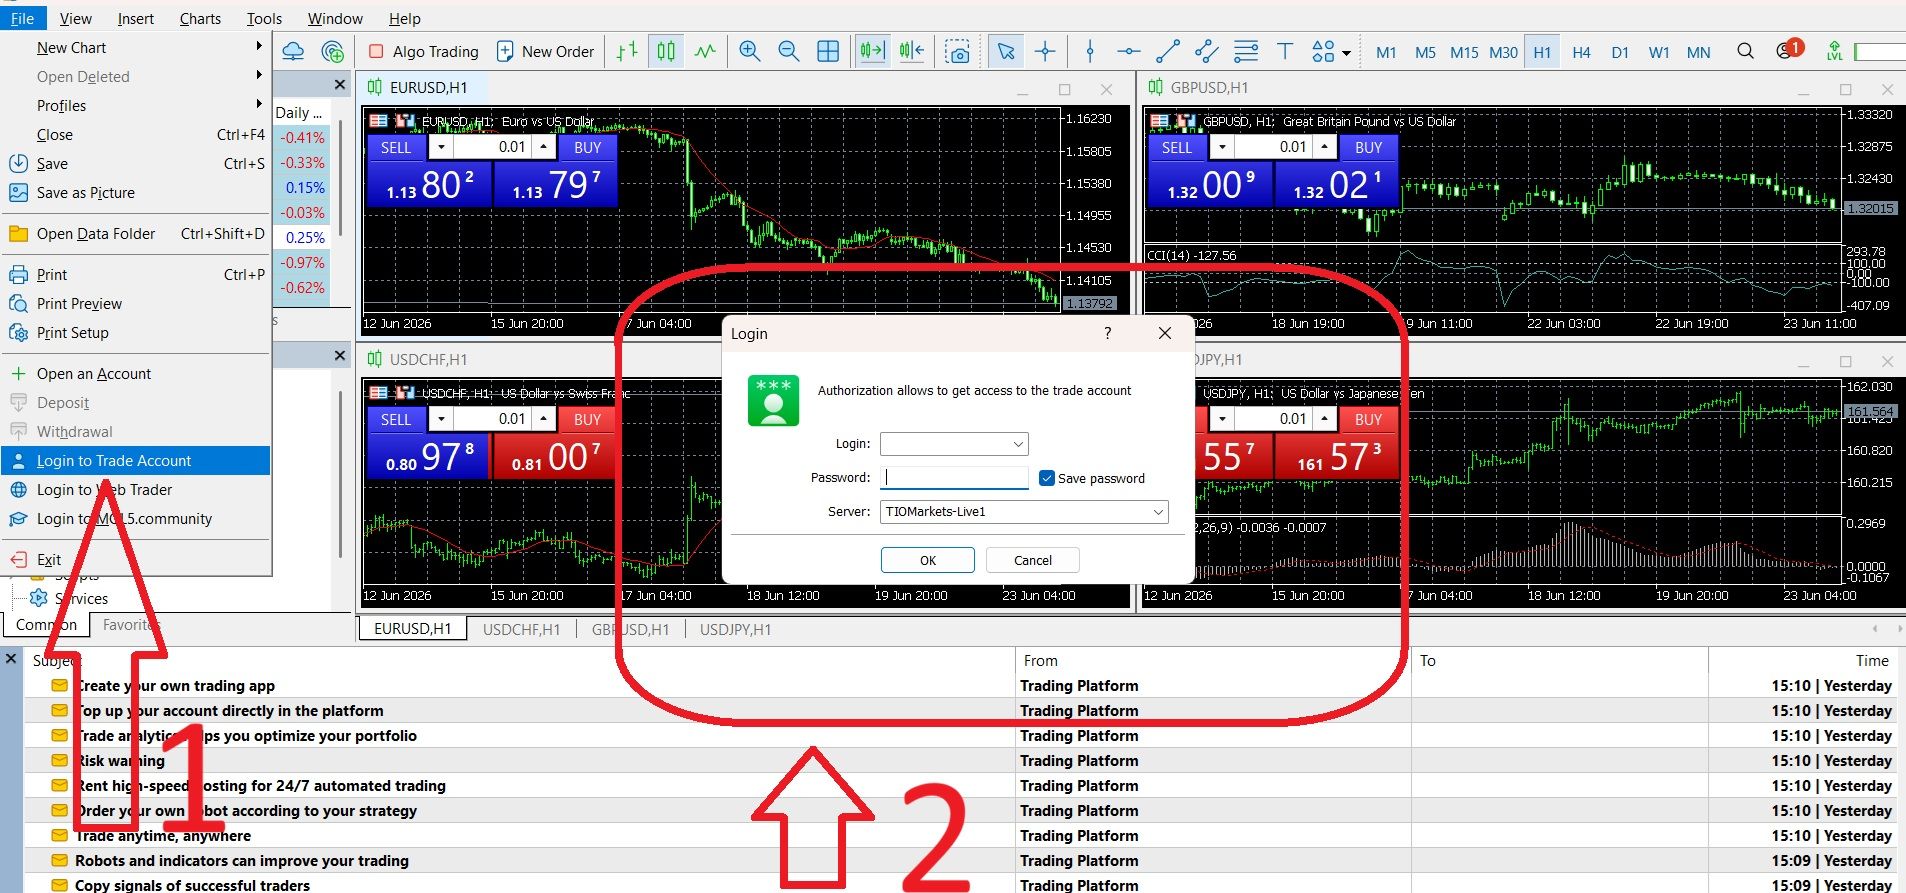This screenshot has height=893, width=1906.
Task: Switch timeframe to H4
Action: (1581, 52)
